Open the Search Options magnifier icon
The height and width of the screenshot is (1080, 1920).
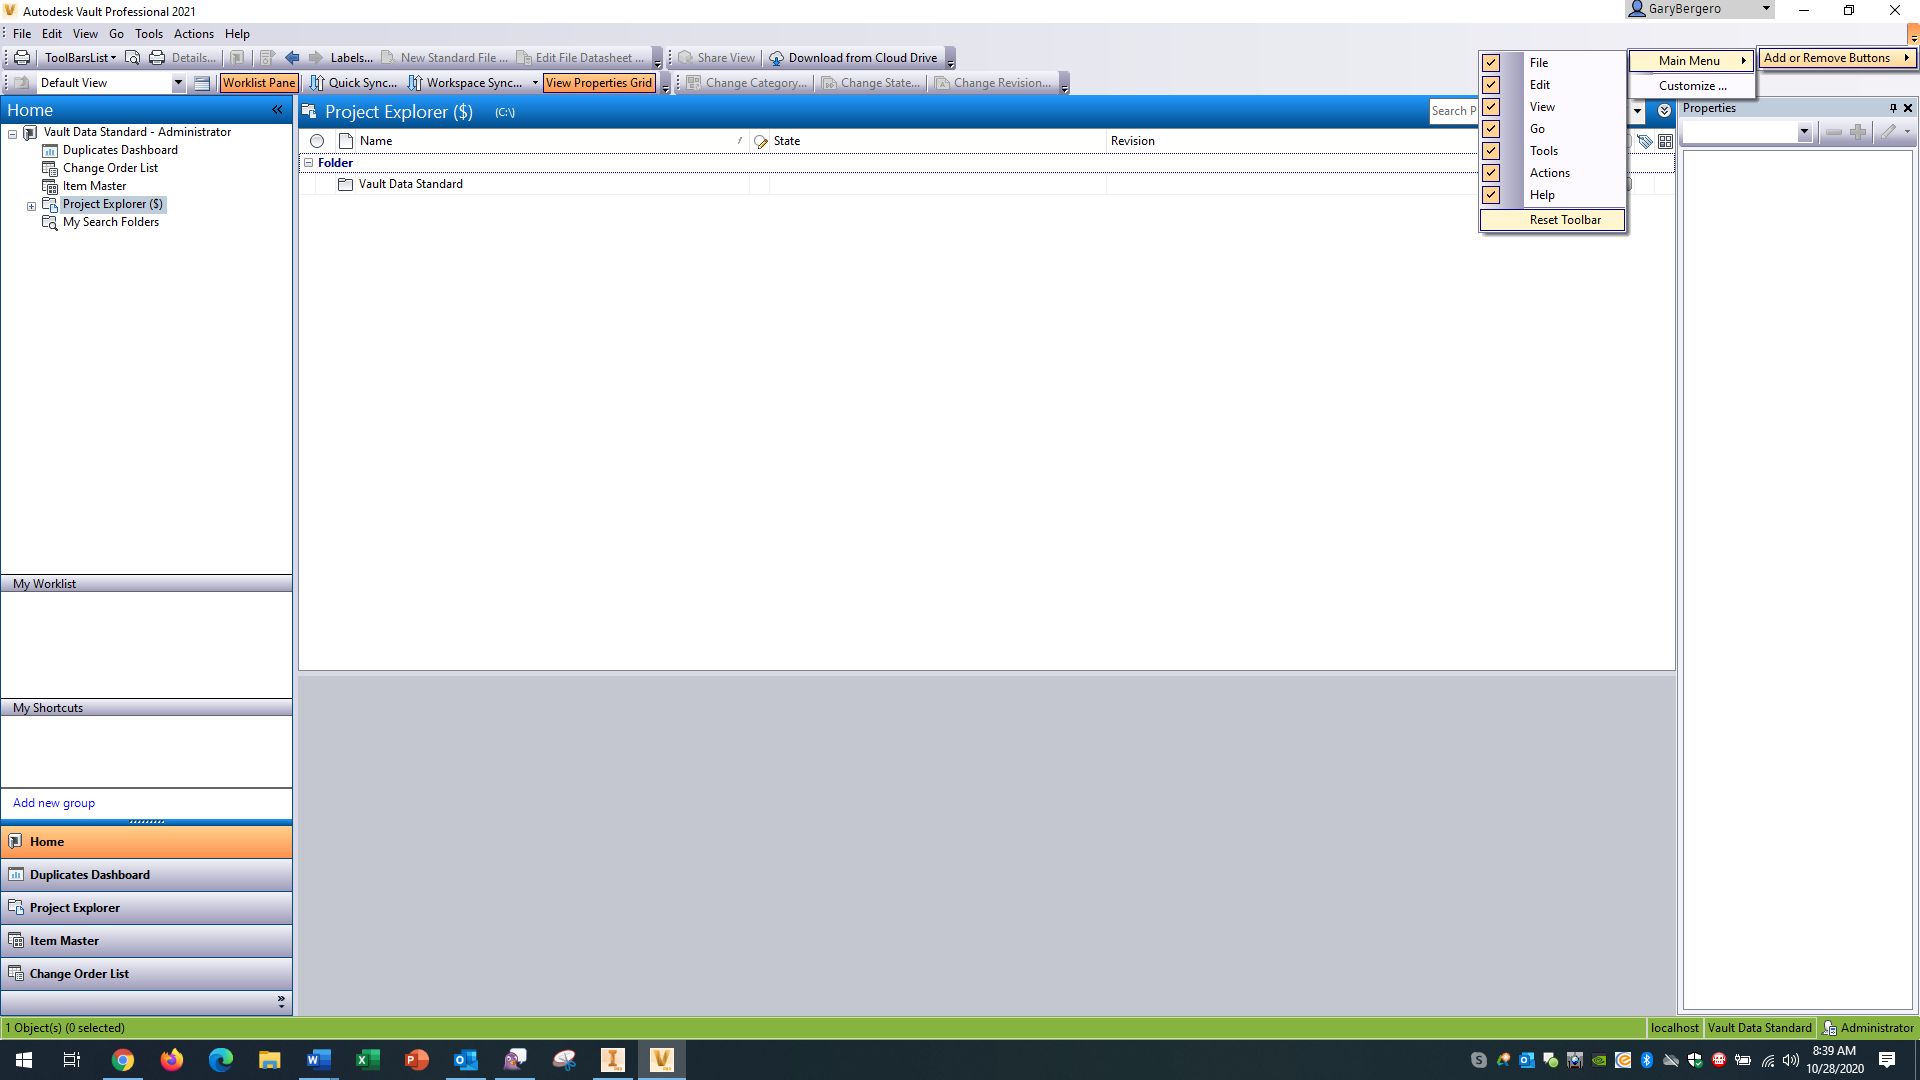pyautogui.click(x=132, y=57)
